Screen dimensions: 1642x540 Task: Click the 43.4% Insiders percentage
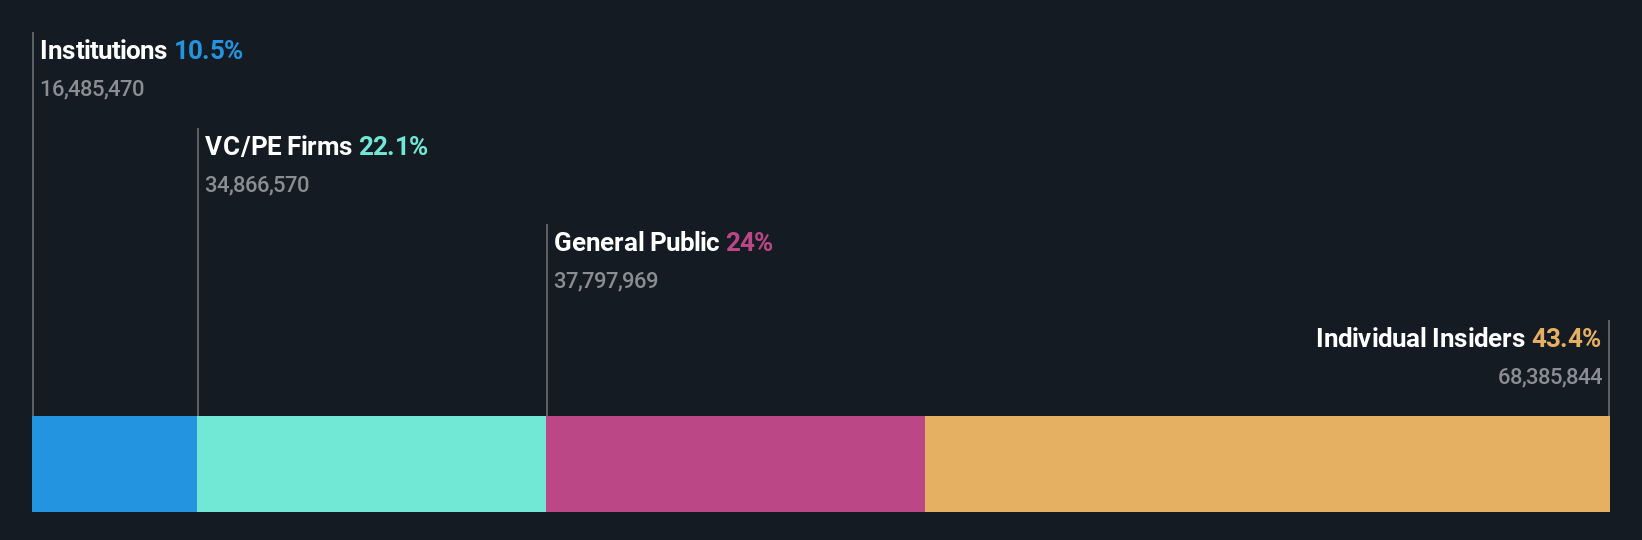click(1566, 338)
